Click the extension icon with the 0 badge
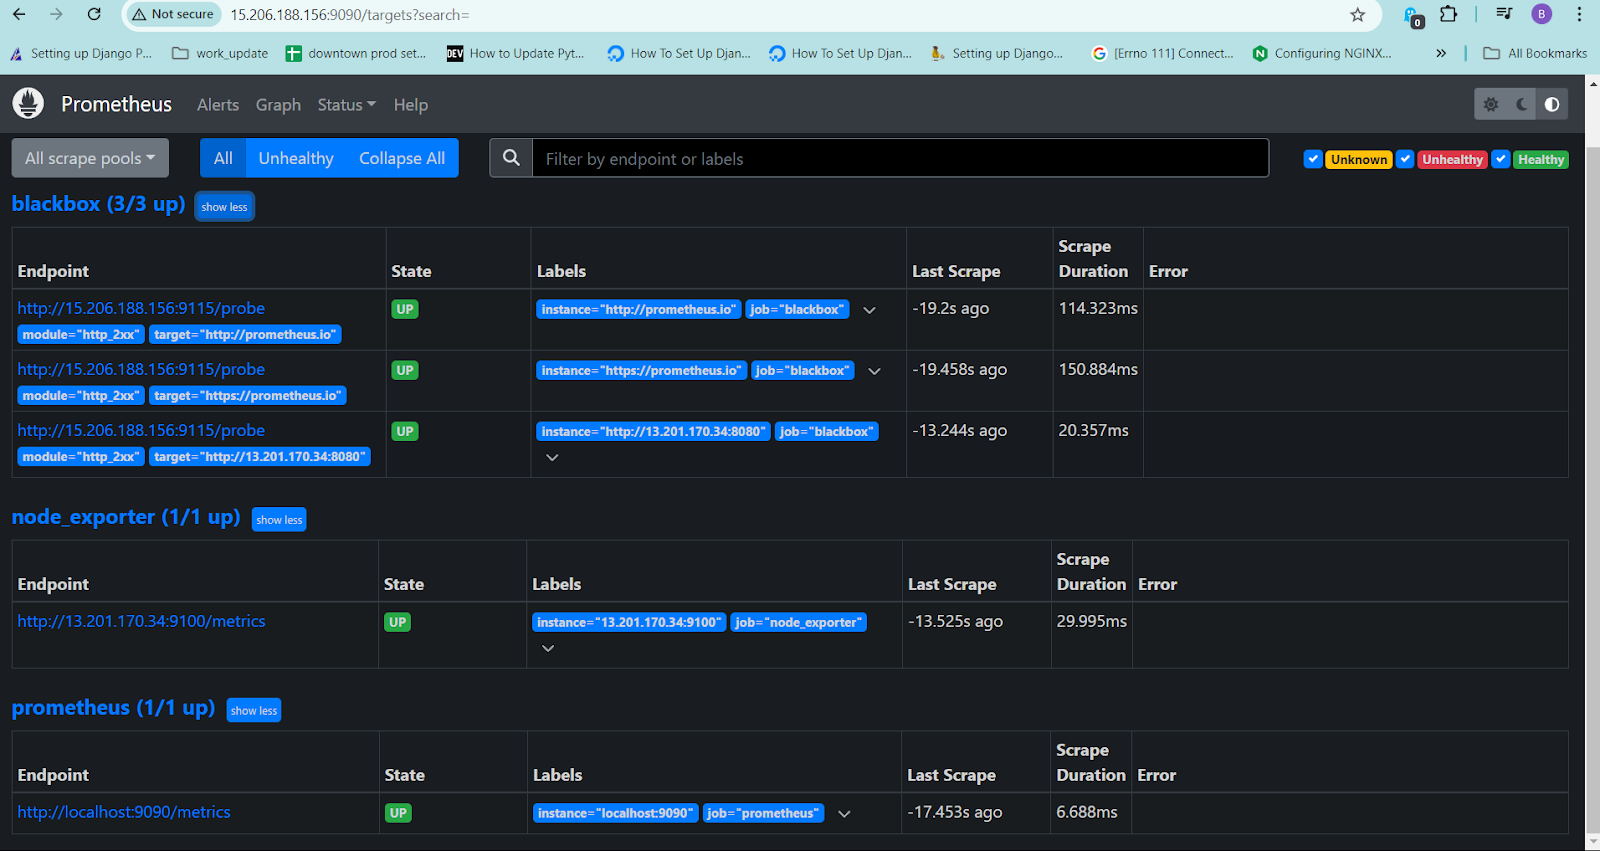The image size is (1600, 851). [1412, 16]
